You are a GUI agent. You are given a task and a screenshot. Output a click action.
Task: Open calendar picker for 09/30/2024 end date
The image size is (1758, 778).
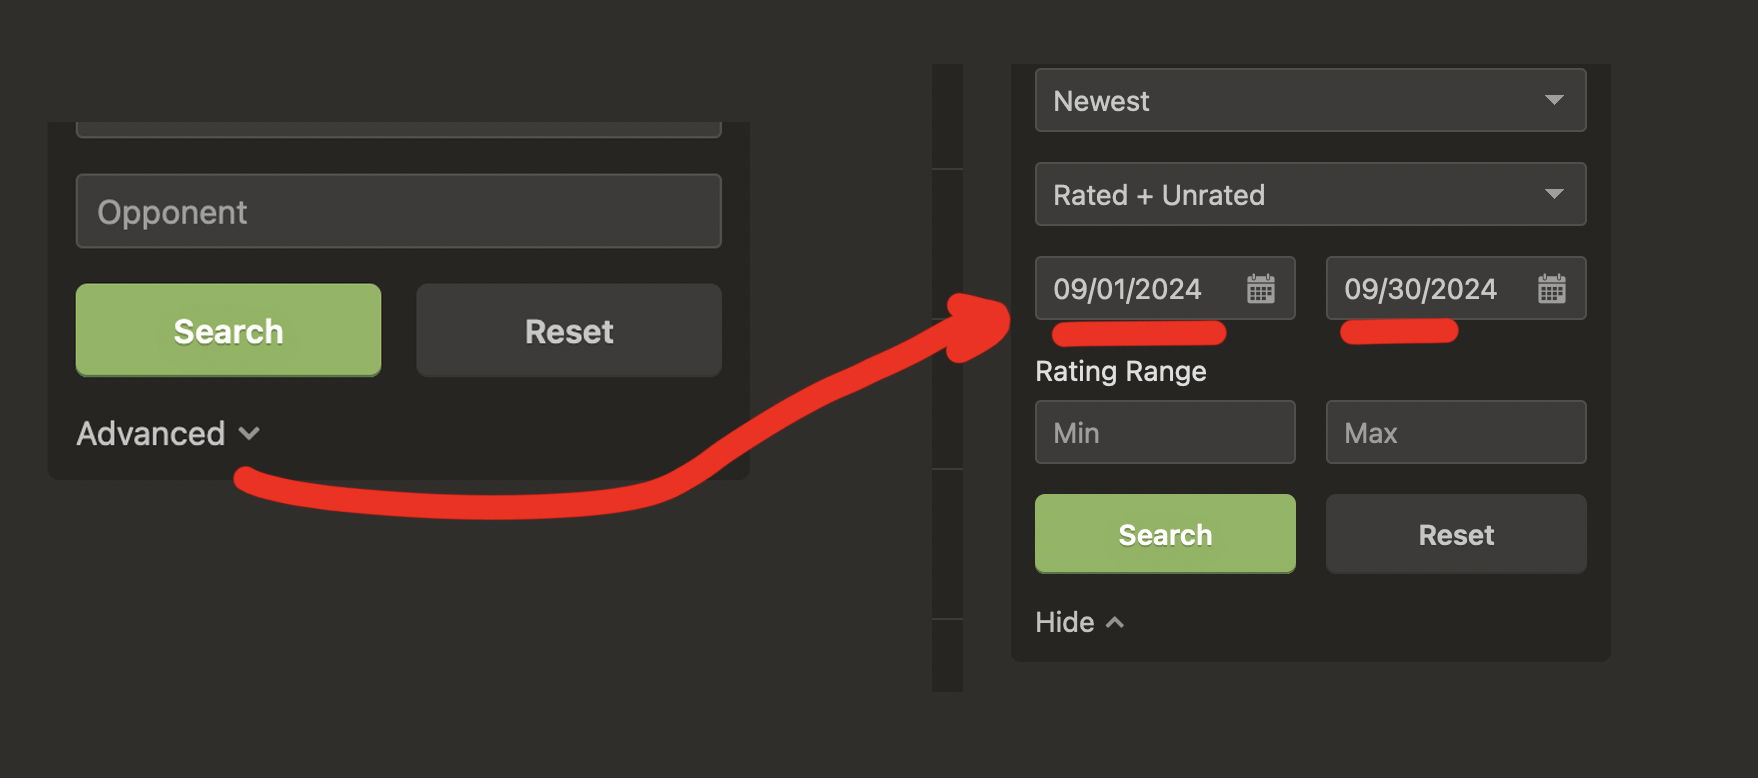(1551, 289)
